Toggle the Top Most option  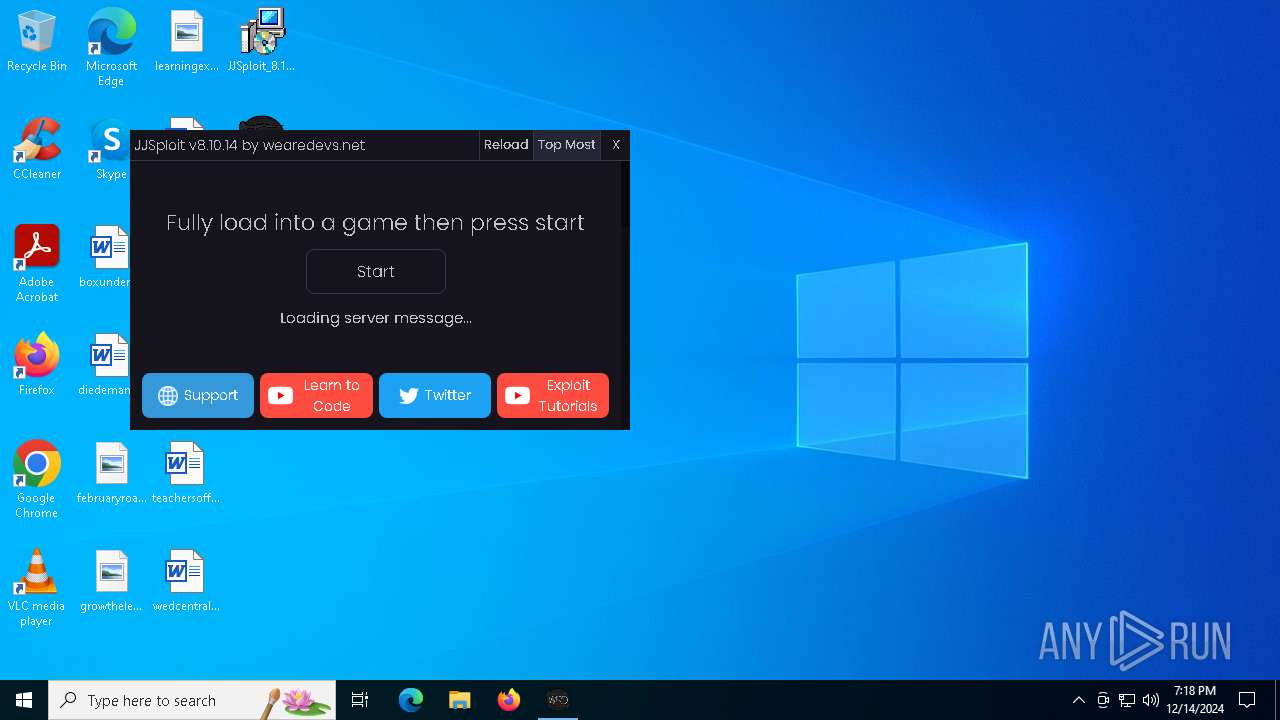[567, 145]
